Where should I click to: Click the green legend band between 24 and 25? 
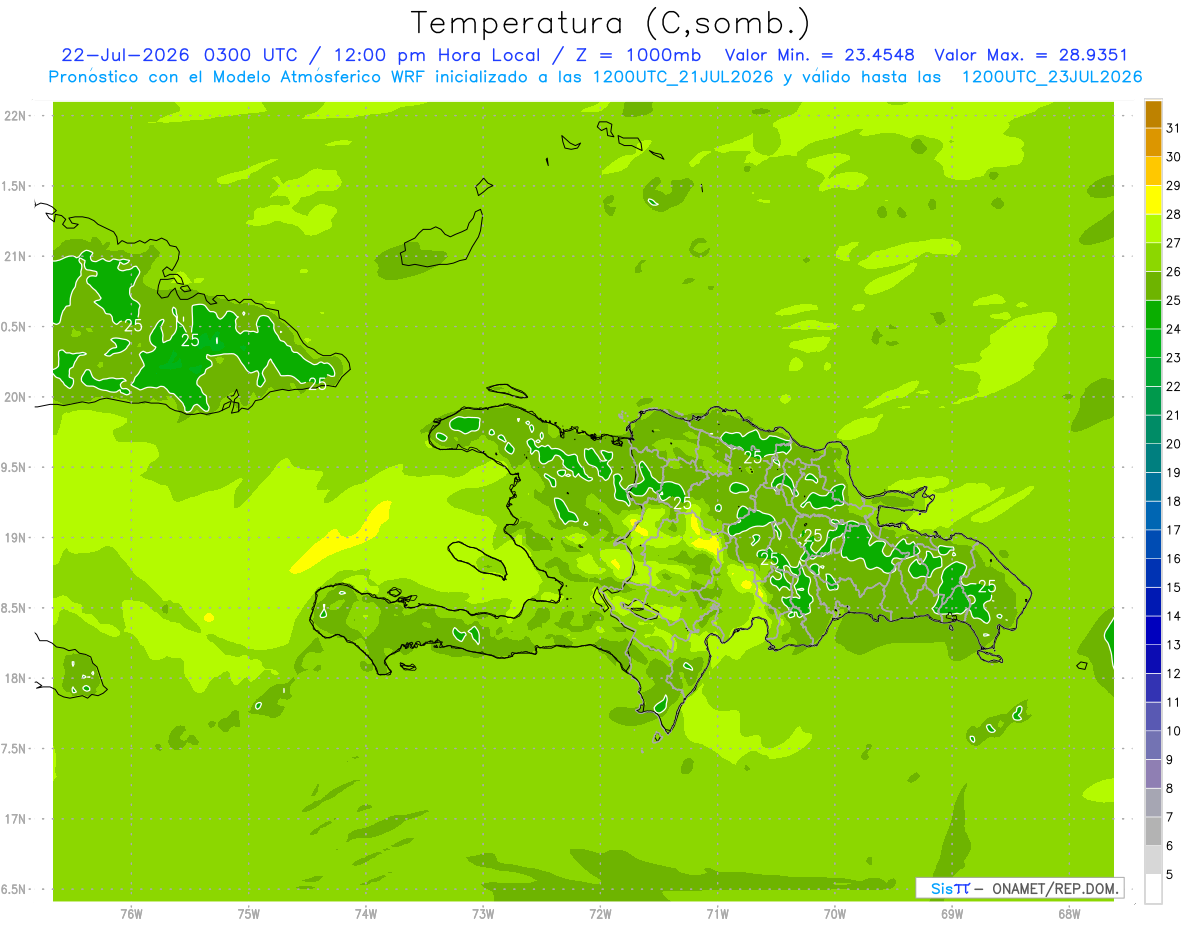pyautogui.click(x=1153, y=314)
